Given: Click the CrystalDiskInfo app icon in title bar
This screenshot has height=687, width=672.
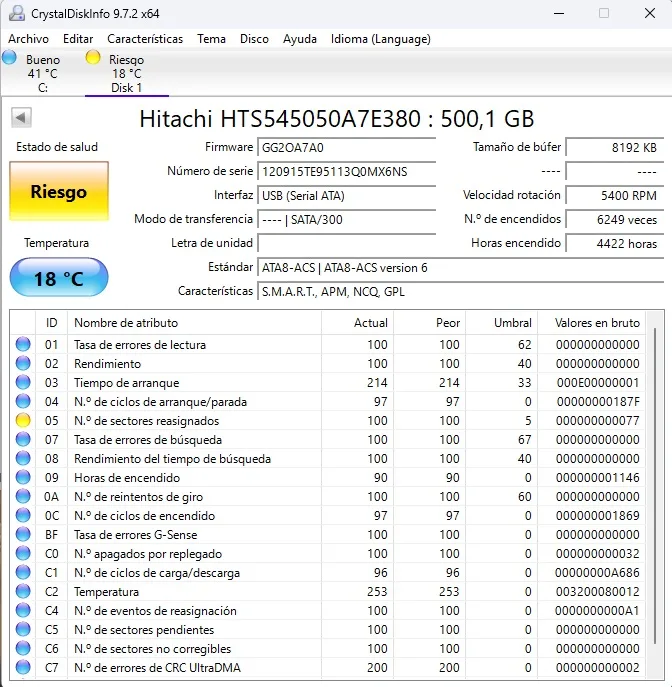Looking at the screenshot, I should pyautogui.click(x=17, y=13).
